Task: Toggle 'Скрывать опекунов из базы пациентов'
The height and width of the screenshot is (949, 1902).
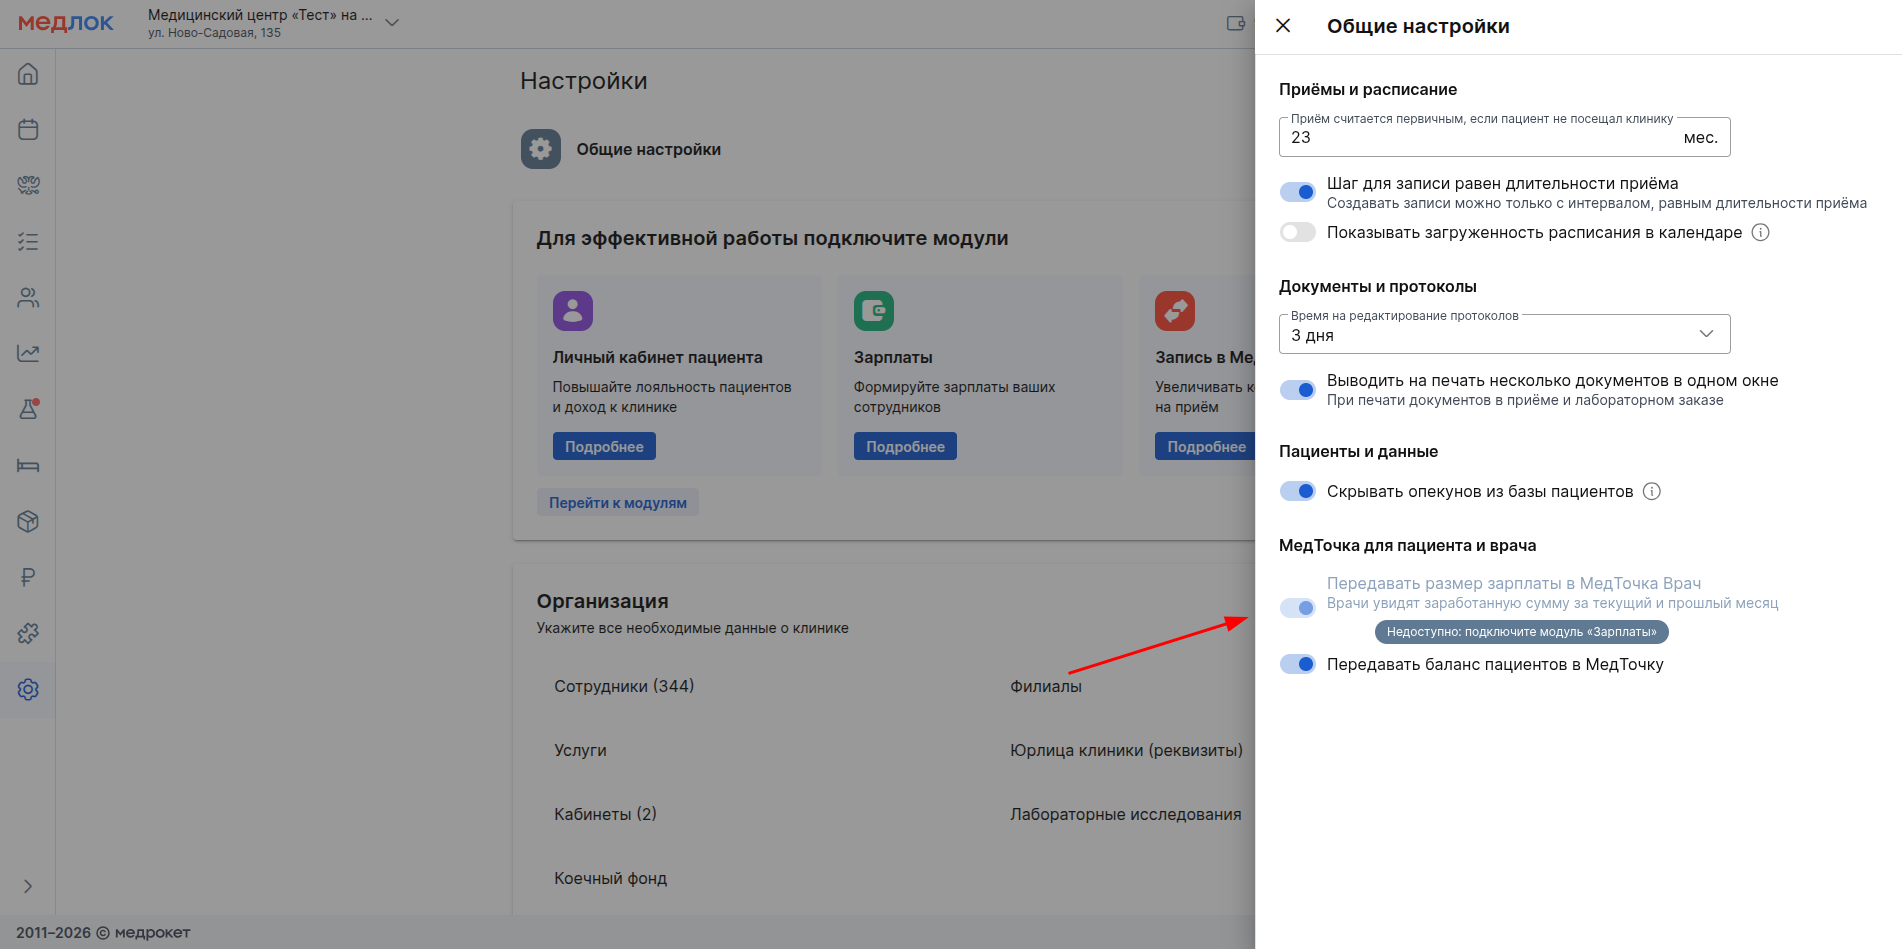Action: (1298, 491)
